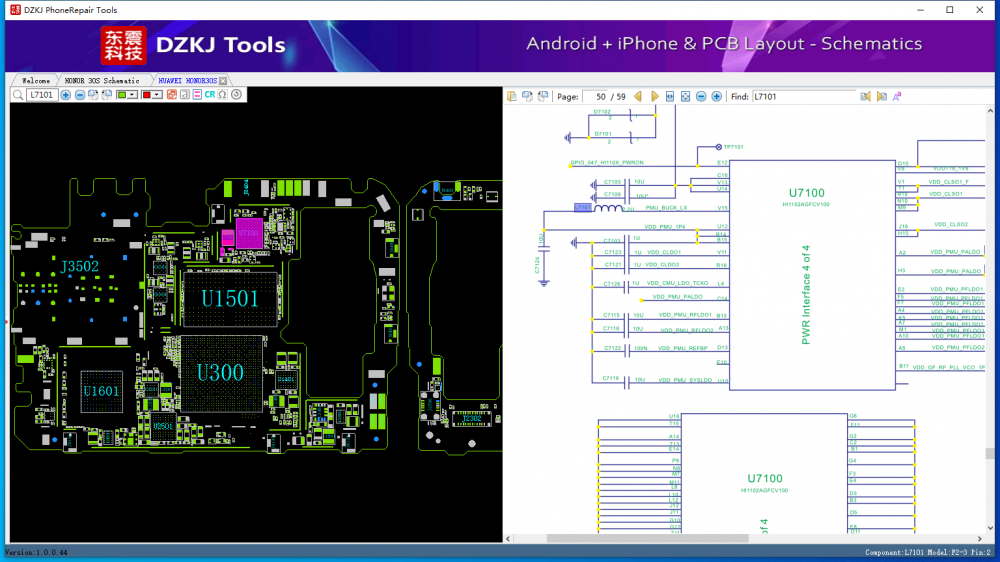Click the VDD_CLSO2 net label
Screen dimensions: 1000x562
coord(951,225)
